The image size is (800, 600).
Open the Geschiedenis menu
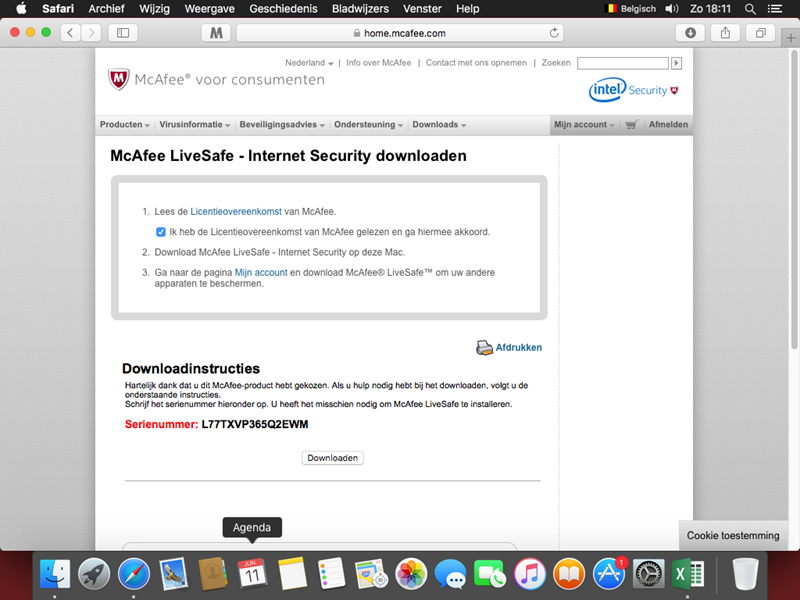tap(283, 9)
